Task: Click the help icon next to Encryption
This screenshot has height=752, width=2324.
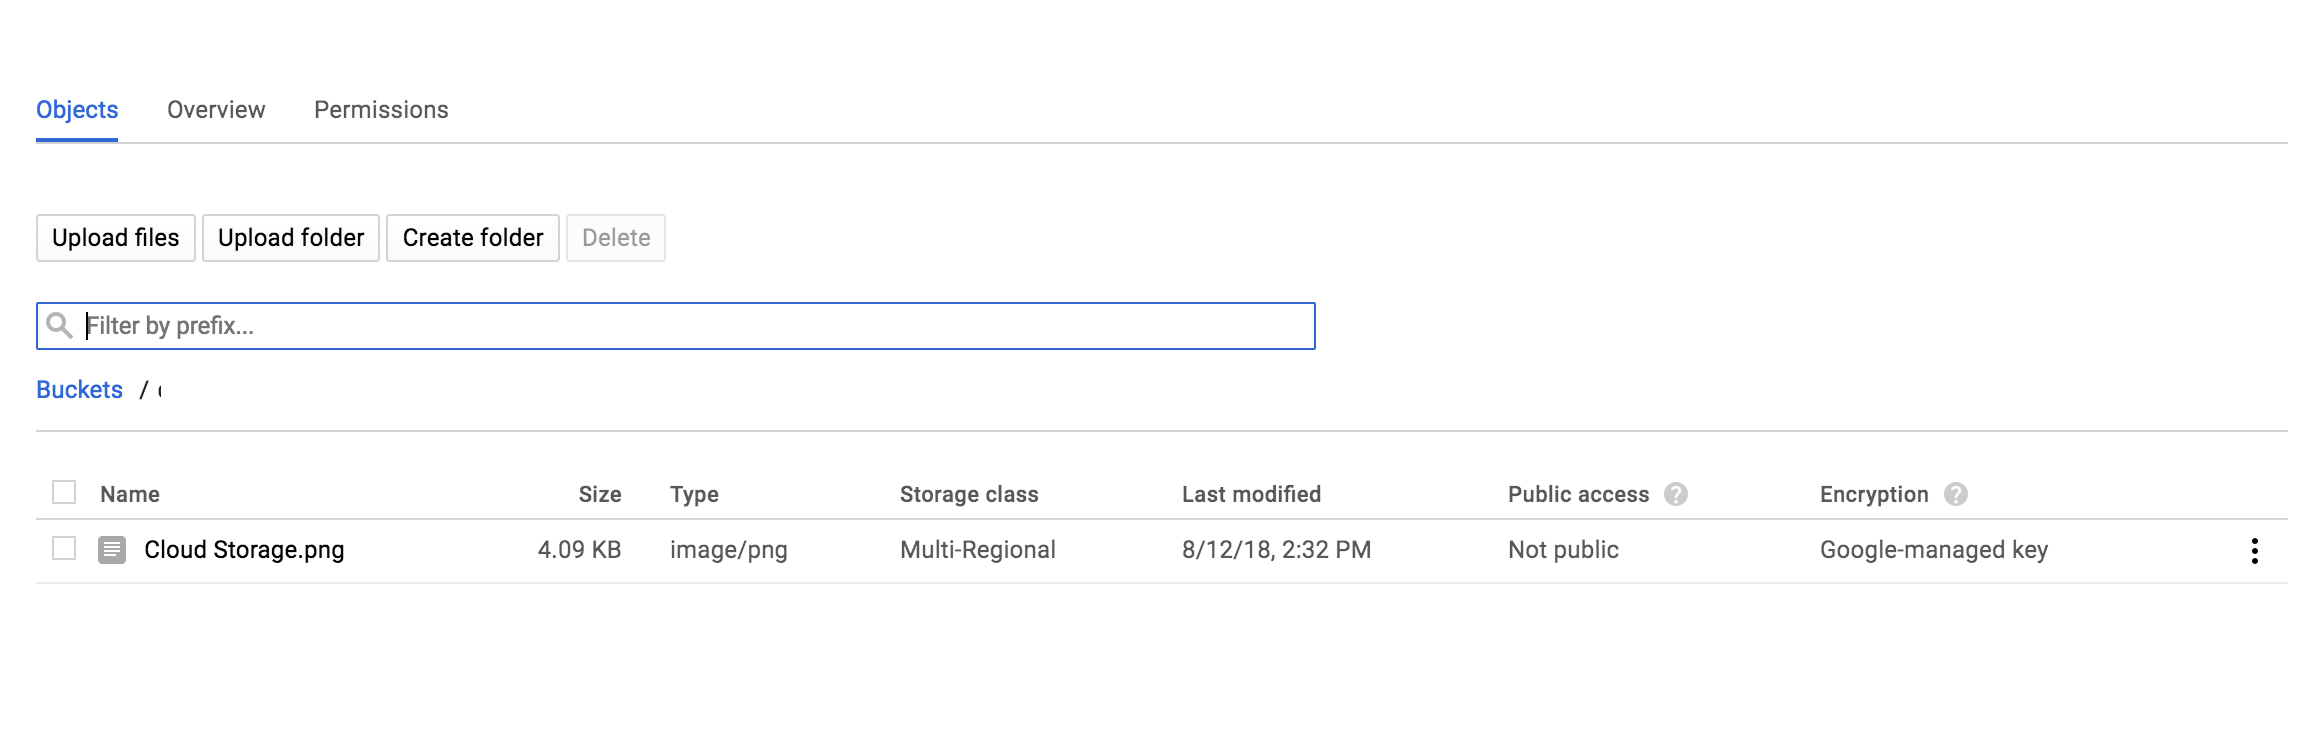Action: [1956, 494]
